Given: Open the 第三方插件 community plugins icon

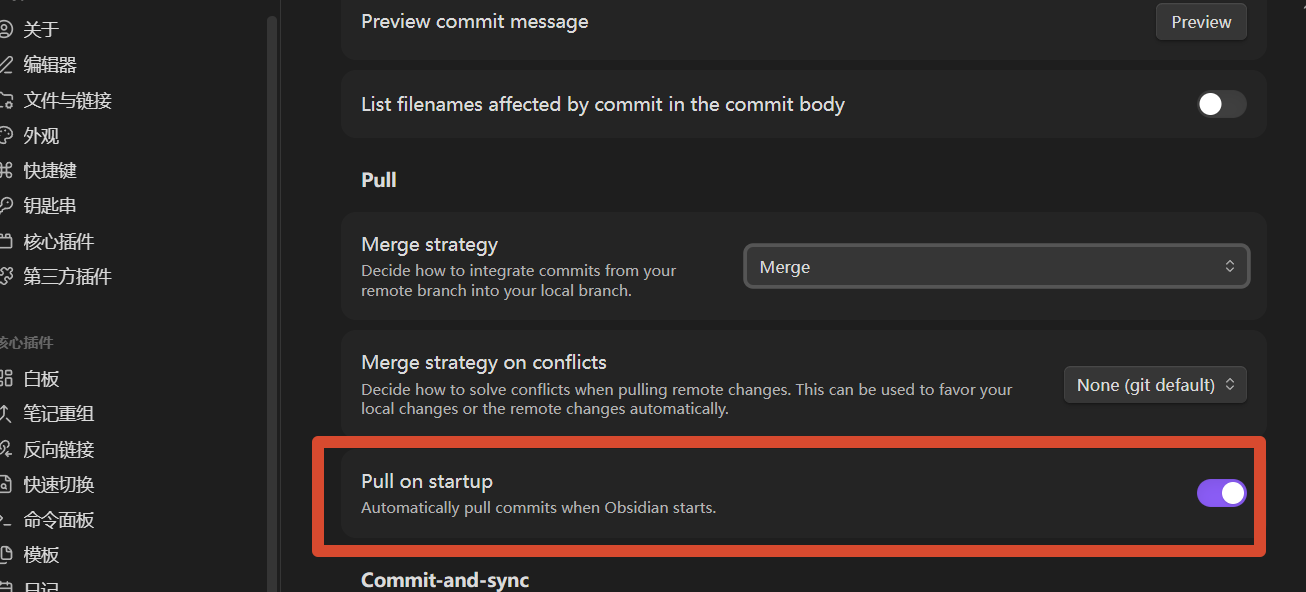Looking at the screenshot, I should pos(5,277).
